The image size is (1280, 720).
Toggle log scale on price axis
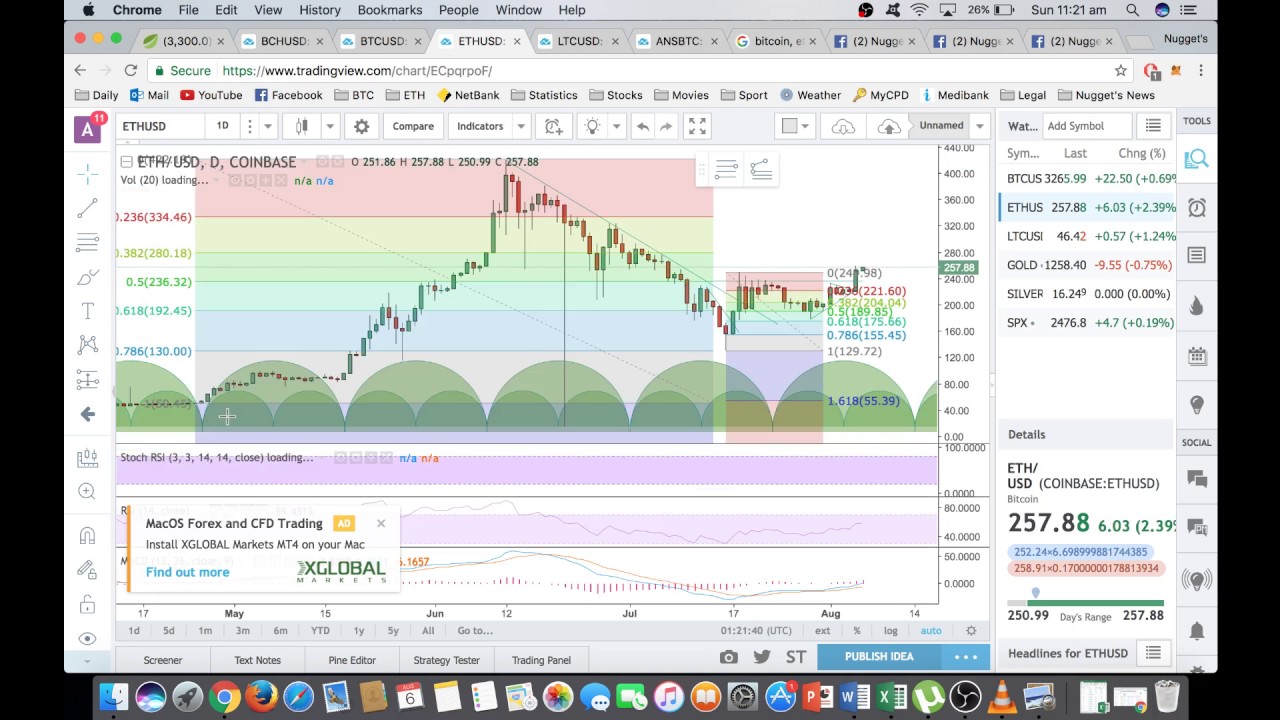(890, 630)
